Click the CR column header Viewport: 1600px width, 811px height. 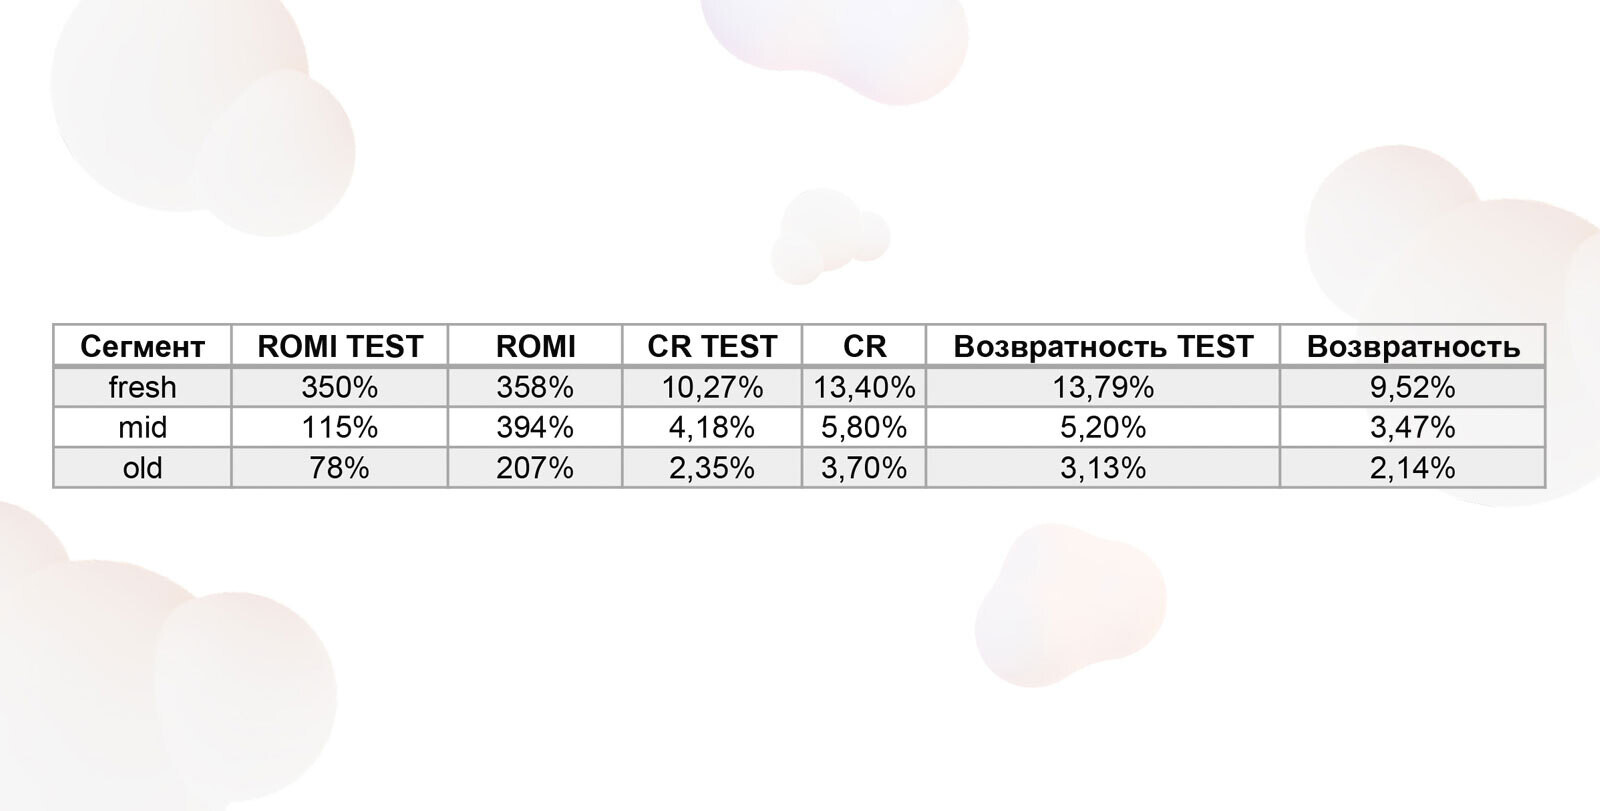[x=864, y=346]
